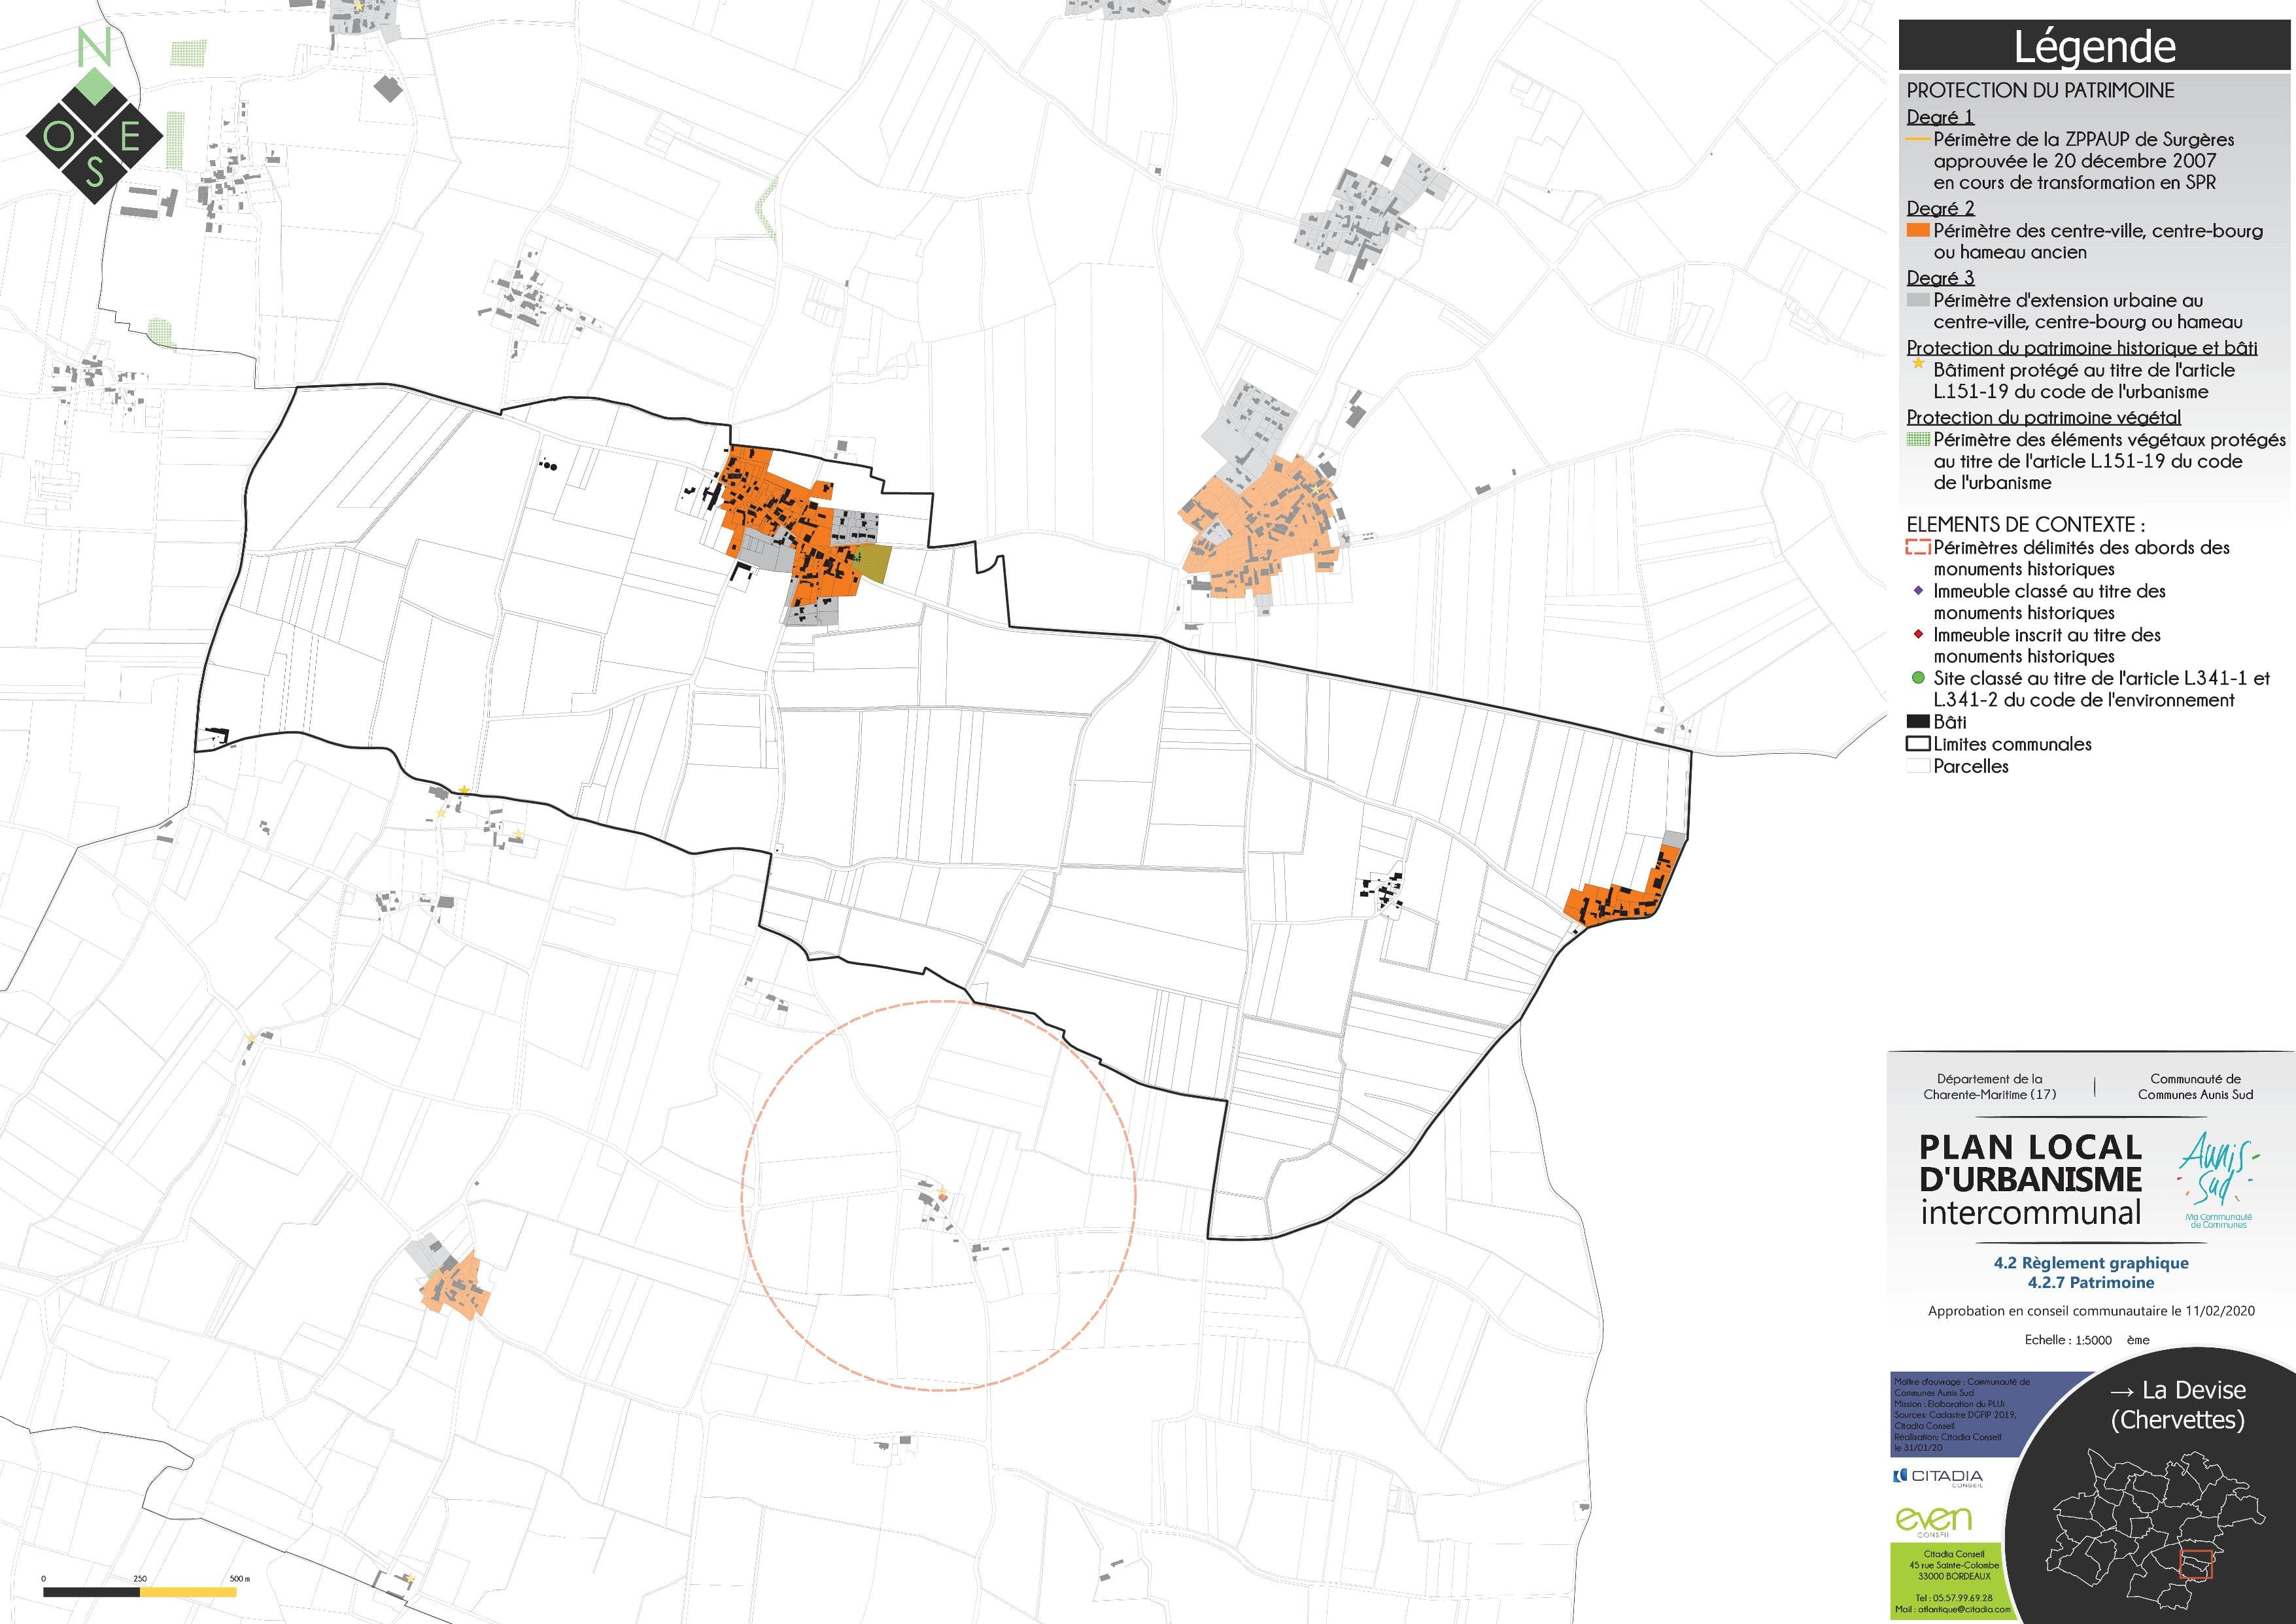The height and width of the screenshot is (1624, 2296).
Task: Click the 'PROTECTION DU PATRIMOINE' heading
Action: tap(2040, 91)
